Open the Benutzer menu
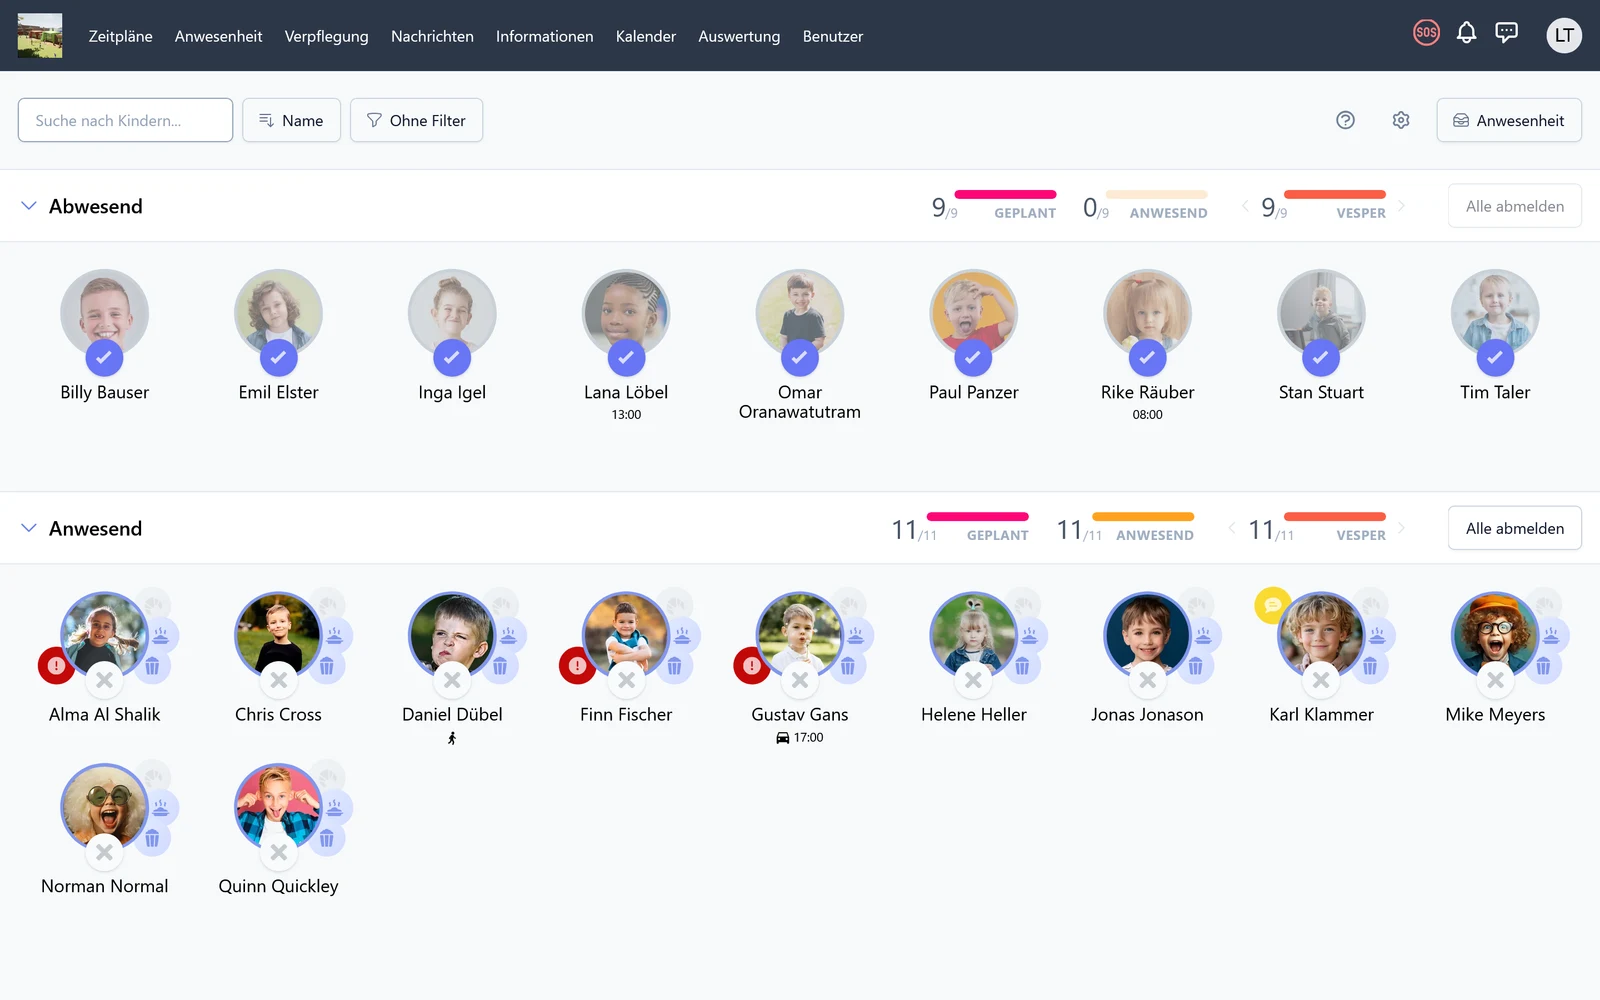Image resolution: width=1600 pixels, height=1000 pixels. click(x=833, y=36)
